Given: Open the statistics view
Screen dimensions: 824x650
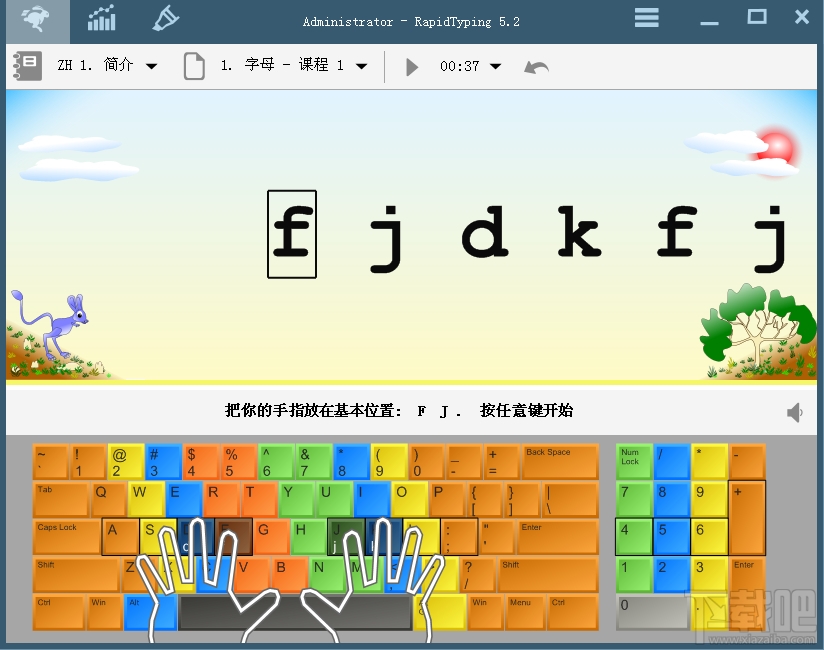Looking at the screenshot, I should click(x=101, y=18).
